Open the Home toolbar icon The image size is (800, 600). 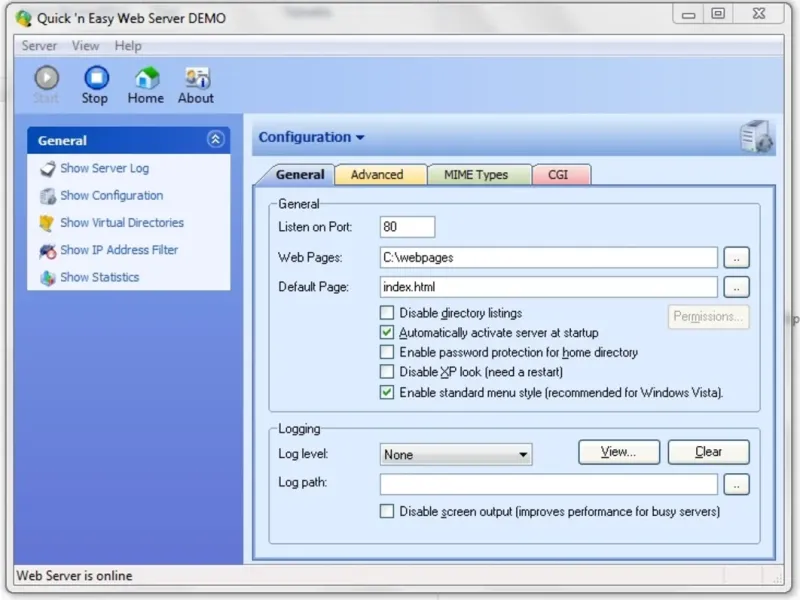point(146,78)
